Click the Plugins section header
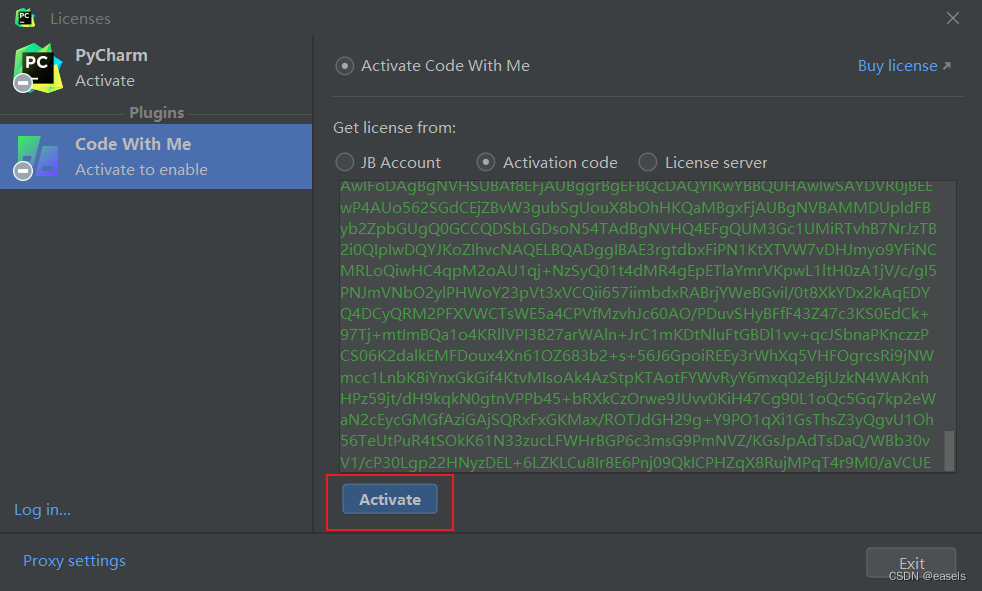The image size is (982, 591). pos(156,112)
